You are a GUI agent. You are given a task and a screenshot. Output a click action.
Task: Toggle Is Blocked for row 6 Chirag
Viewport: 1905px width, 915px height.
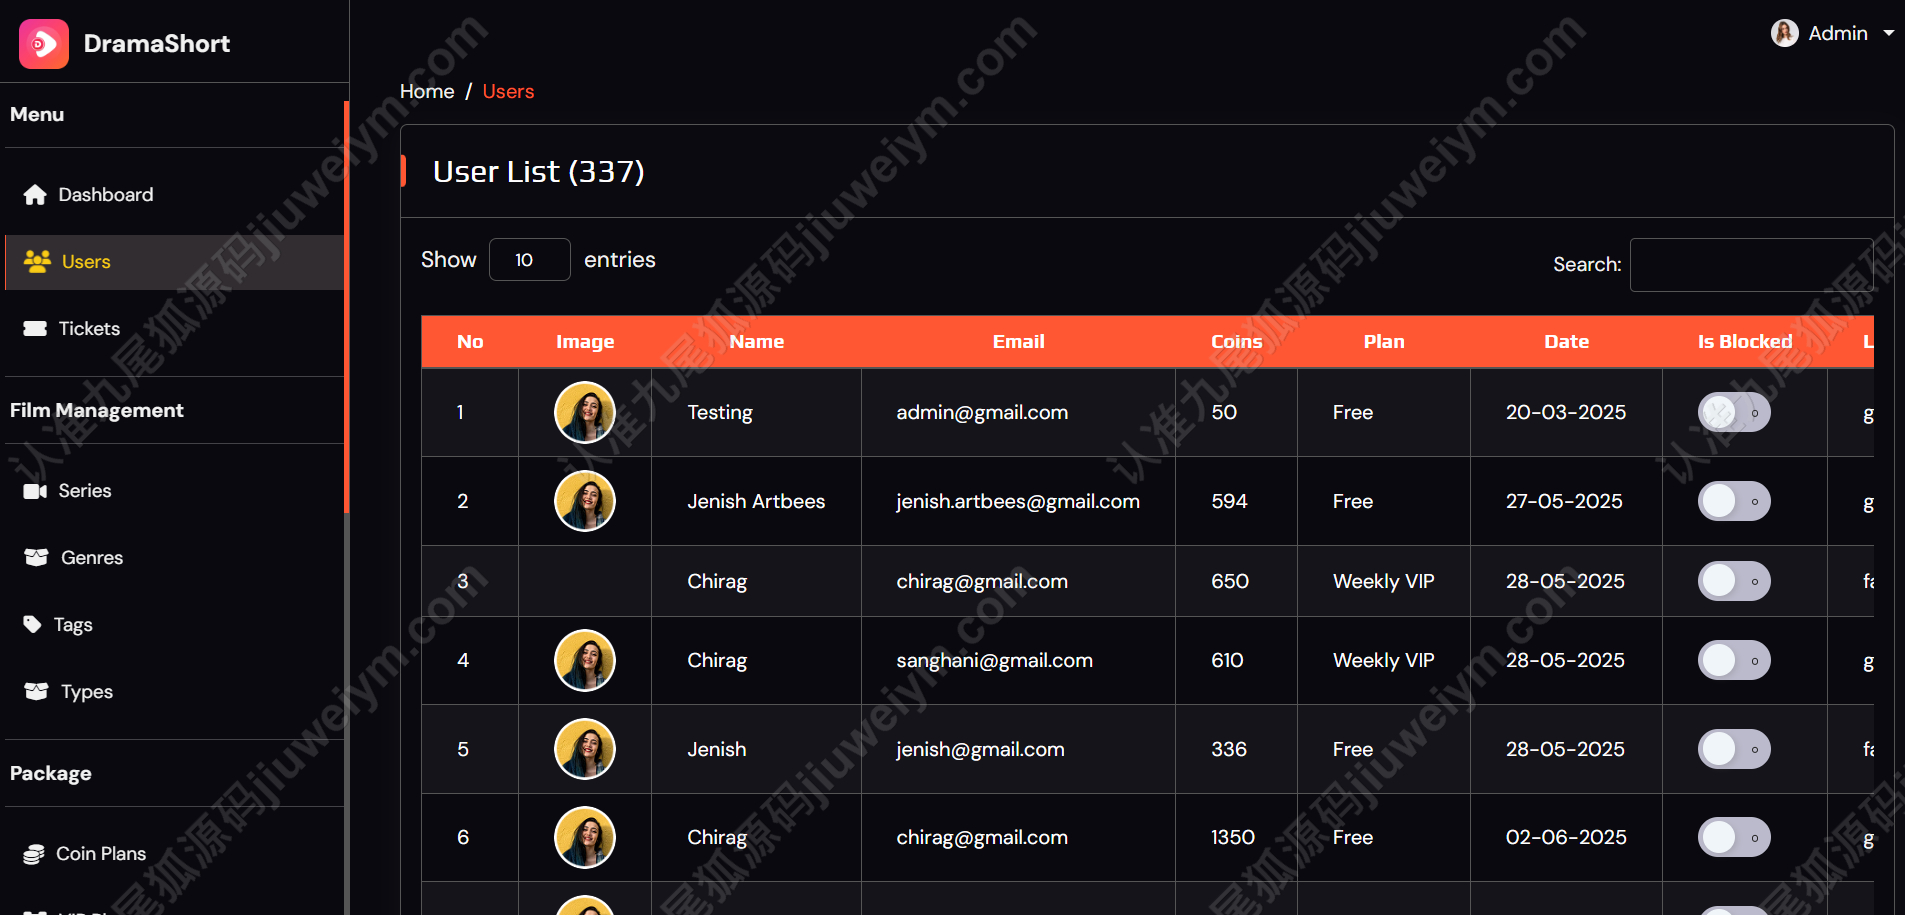(1734, 837)
